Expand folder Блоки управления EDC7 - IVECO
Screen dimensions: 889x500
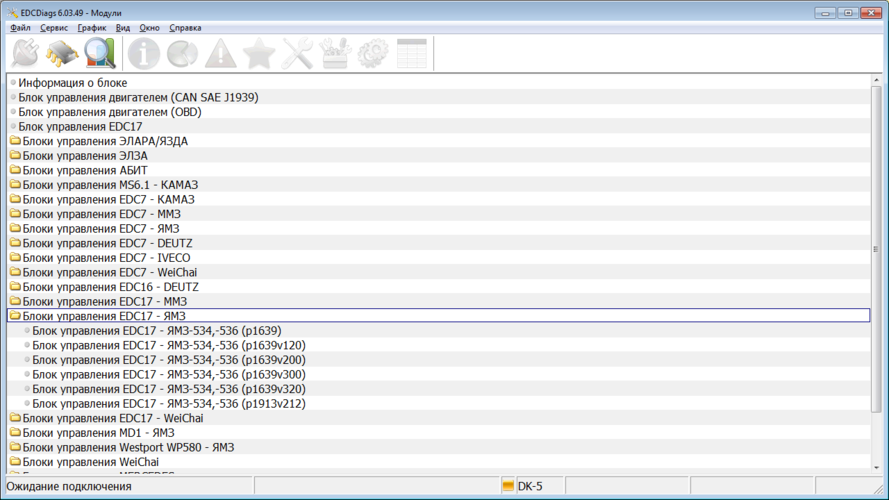point(438,258)
